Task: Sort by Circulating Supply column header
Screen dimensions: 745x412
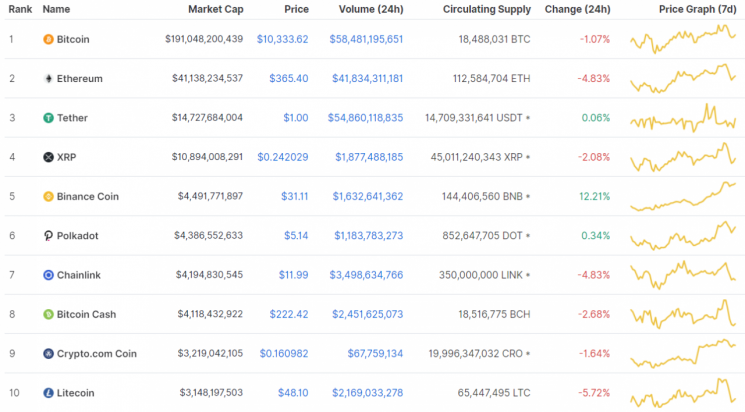Action: 487,9
